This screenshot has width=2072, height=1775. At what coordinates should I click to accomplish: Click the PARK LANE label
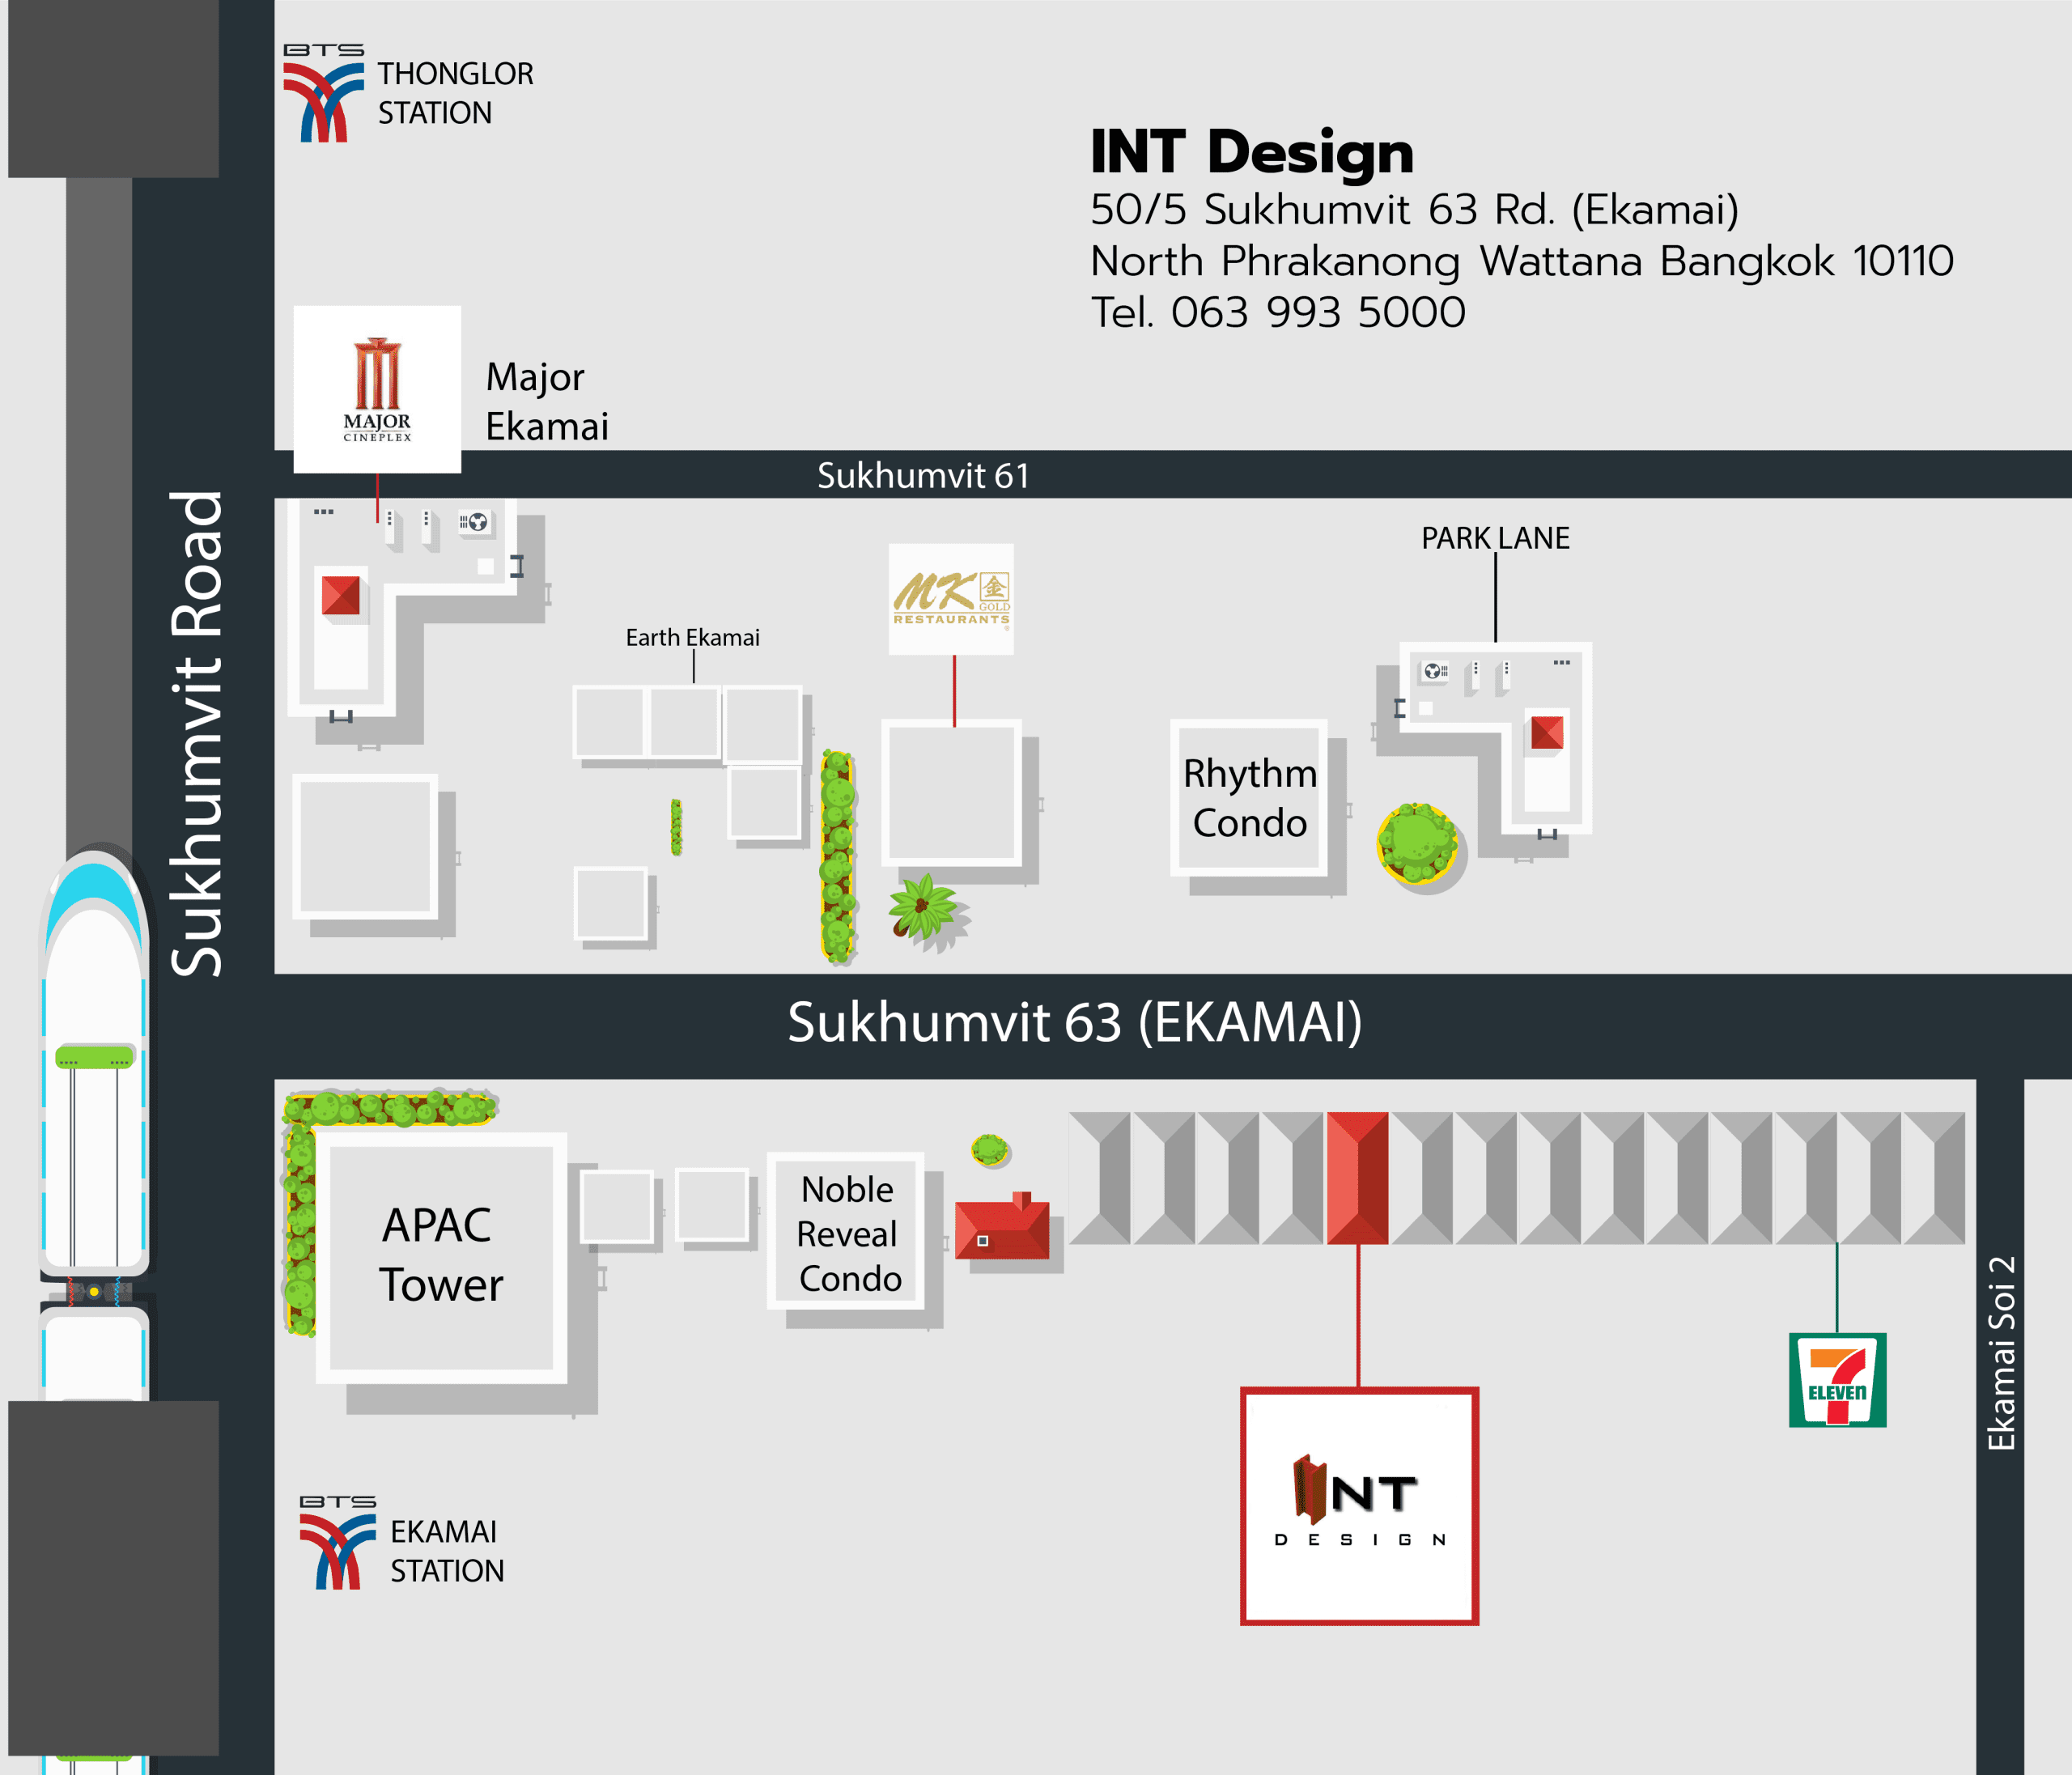(1495, 538)
